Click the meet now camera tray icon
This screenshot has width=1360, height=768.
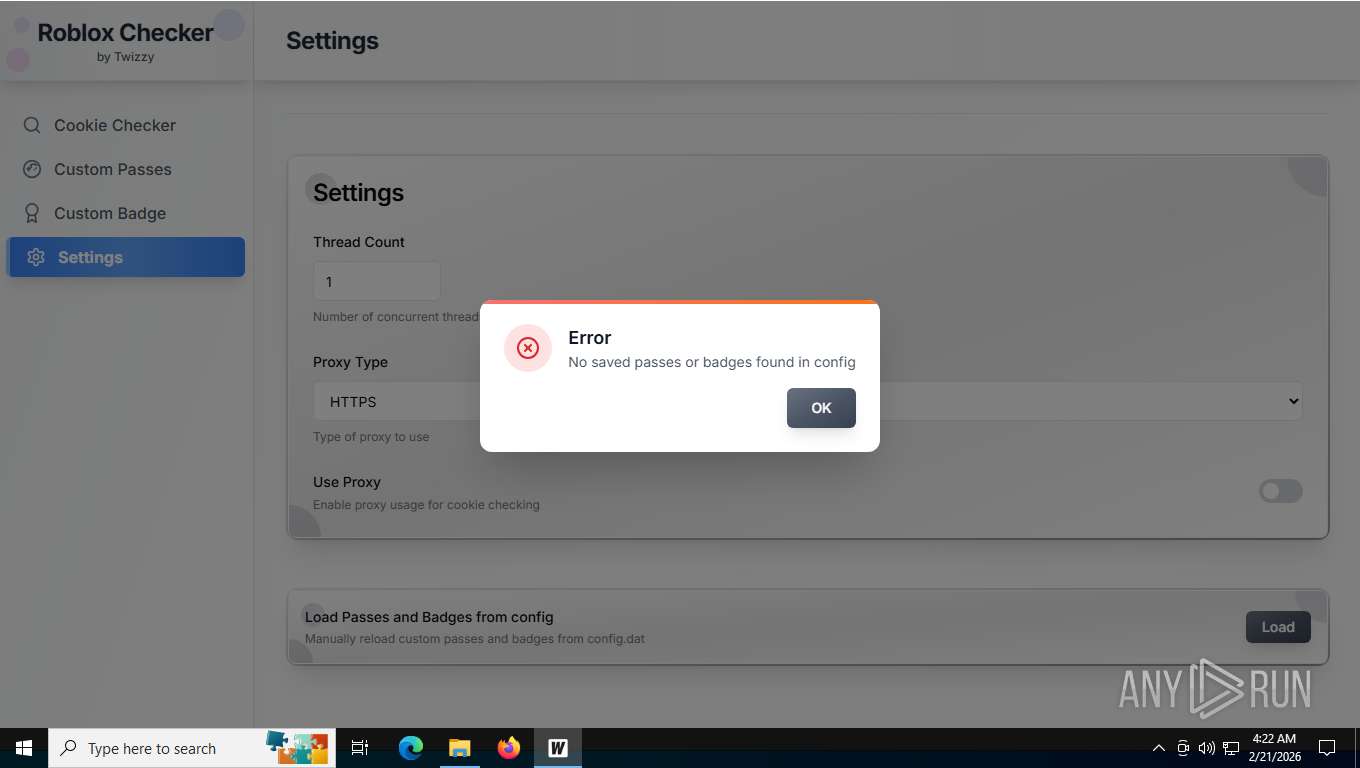click(1183, 748)
